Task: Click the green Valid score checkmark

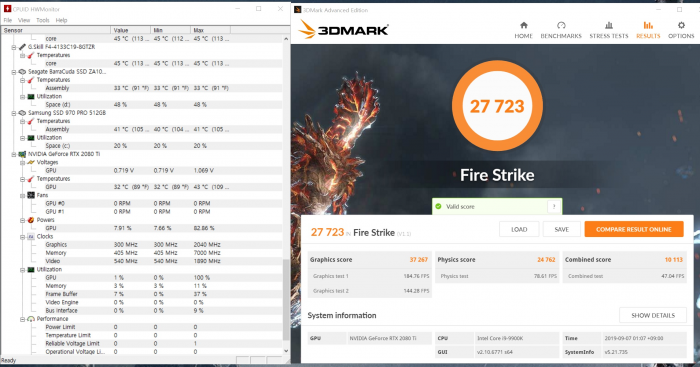Action: [x=438, y=206]
